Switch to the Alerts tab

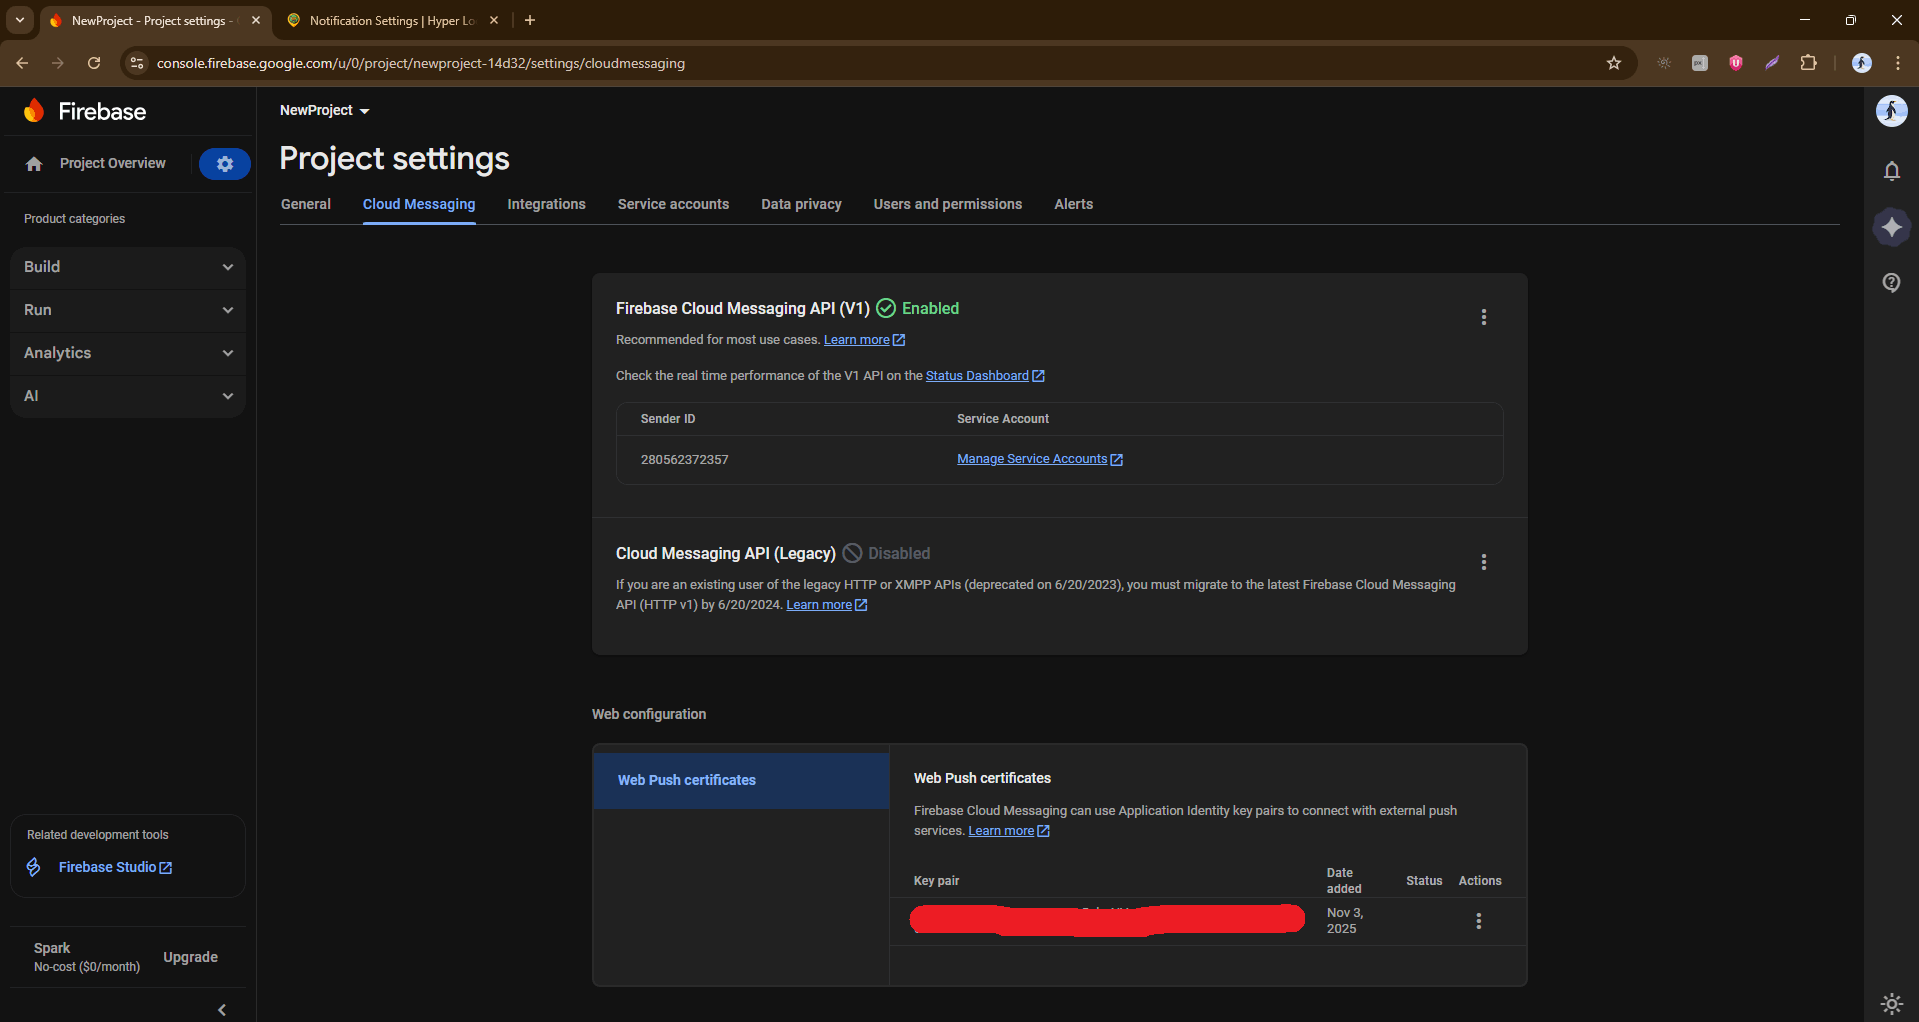(x=1074, y=204)
